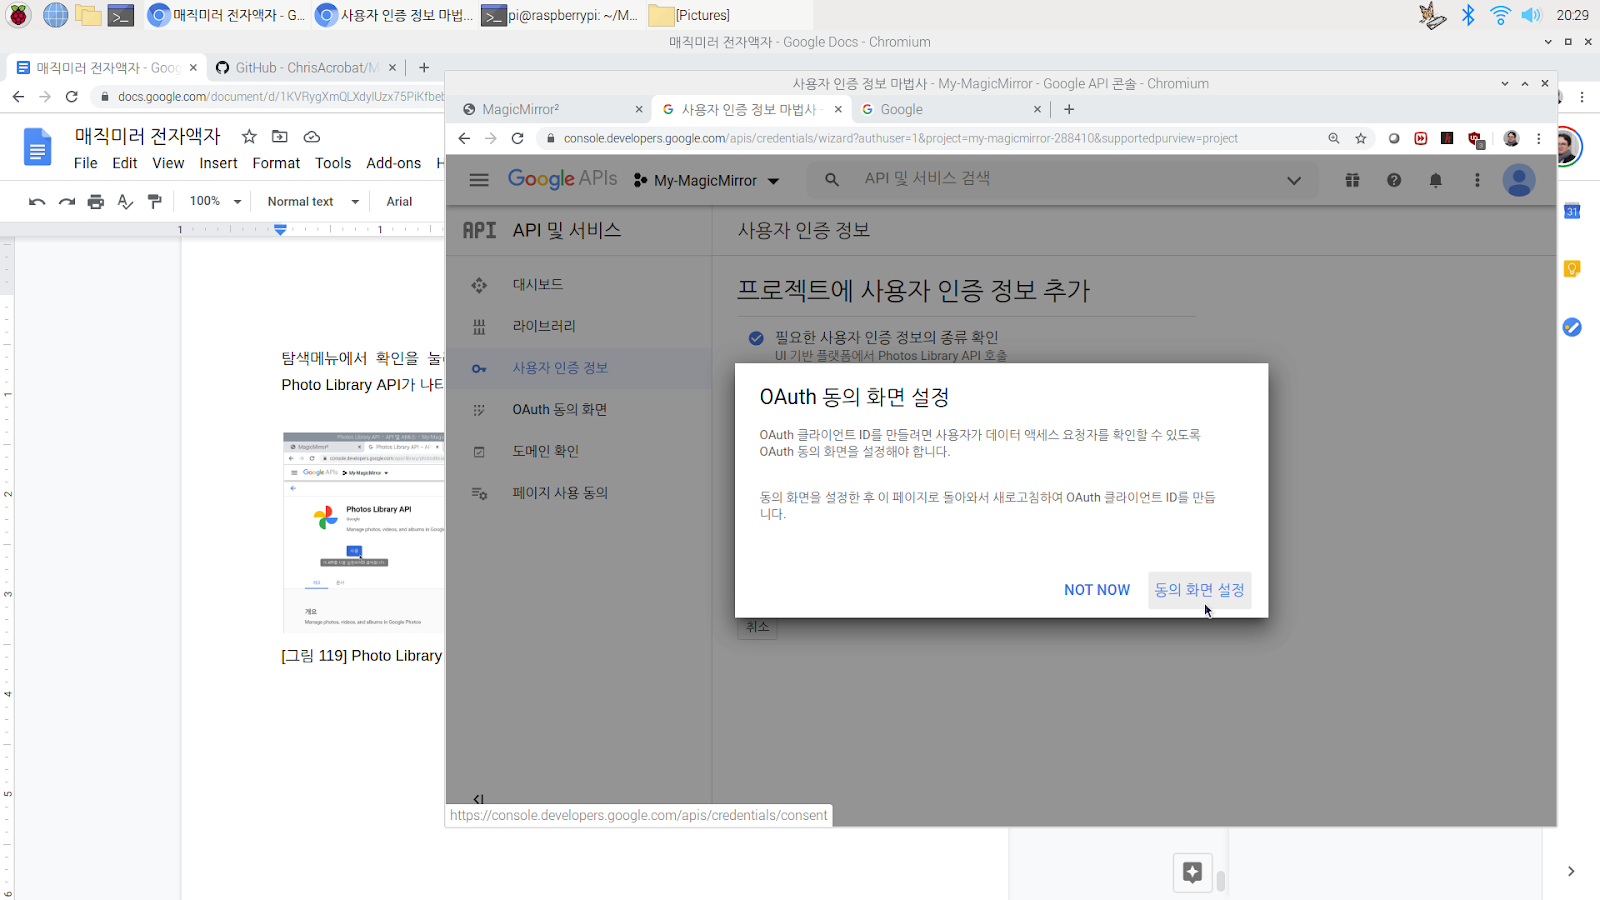Open the three-dot more menu in console header
The width and height of the screenshot is (1600, 900).
1477,180
